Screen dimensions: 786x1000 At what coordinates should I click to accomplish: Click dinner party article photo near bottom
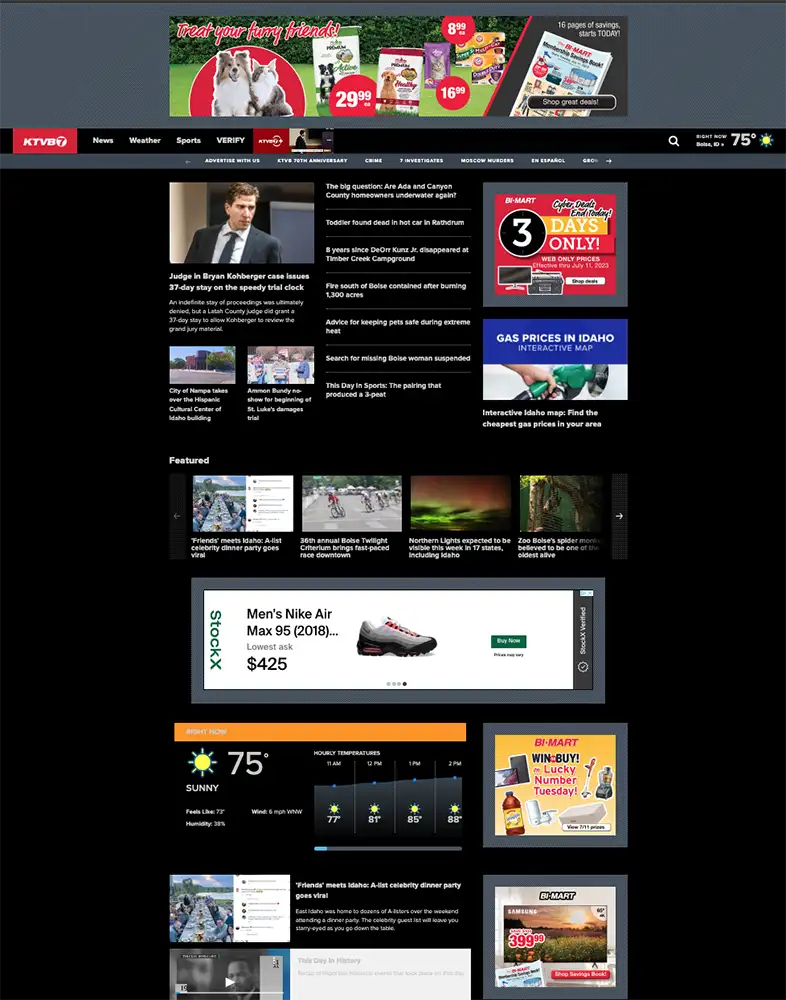[x=230, y=908]
